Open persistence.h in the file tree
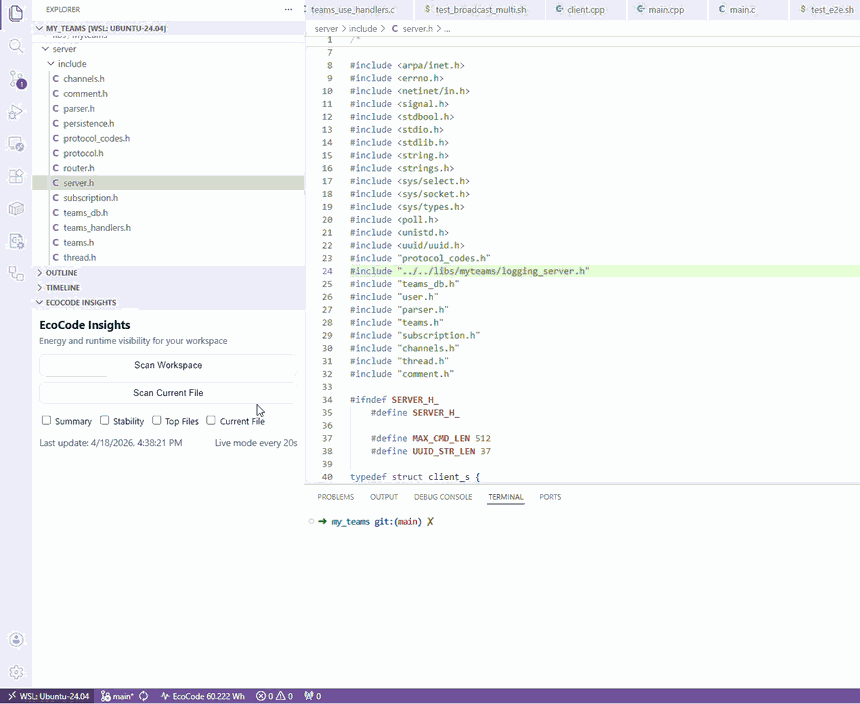This screenshot has width=860, height=704. pos(168,123)
